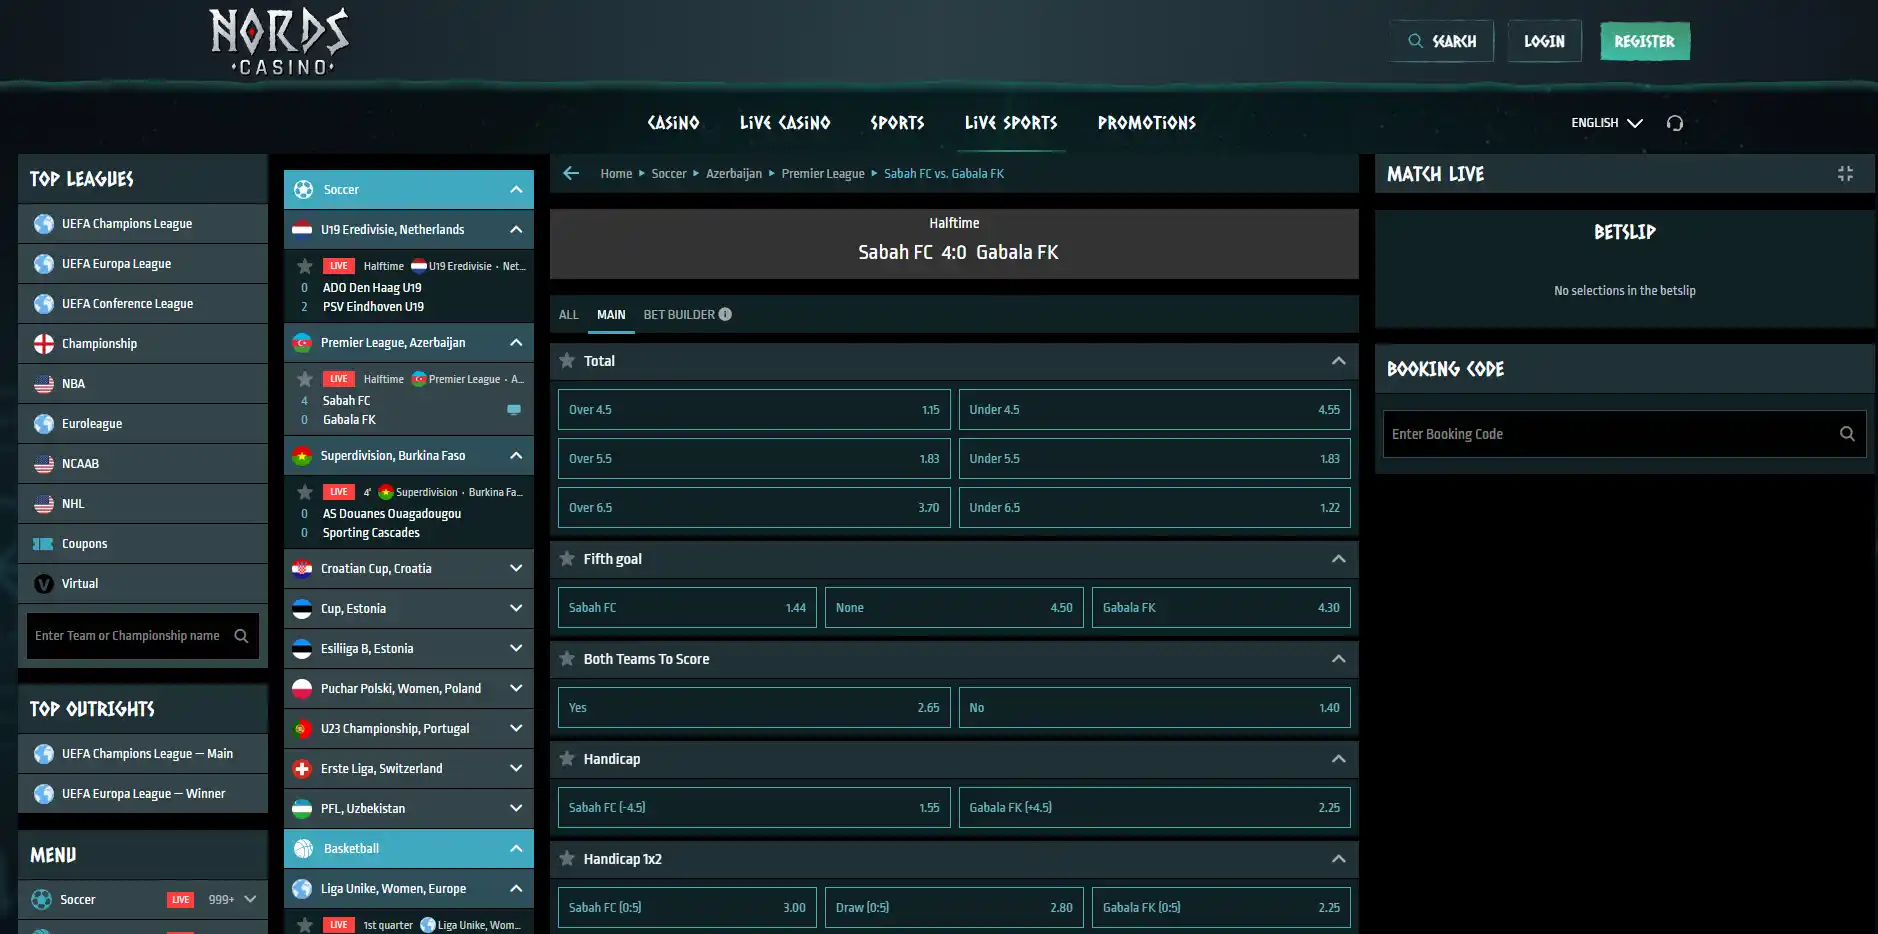Viewport: 1878px width, 934px height.
Task: Collapse U19 Eredivisie, Netherlands league
Action: pyautogui.click(x=516, y=229)
